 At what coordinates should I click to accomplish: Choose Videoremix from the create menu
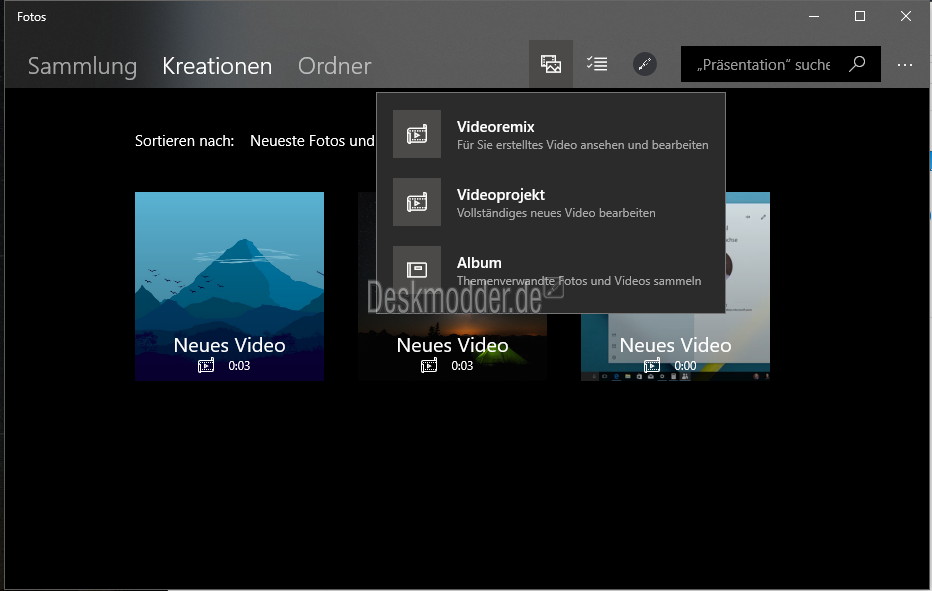click(x=550, y=134)
